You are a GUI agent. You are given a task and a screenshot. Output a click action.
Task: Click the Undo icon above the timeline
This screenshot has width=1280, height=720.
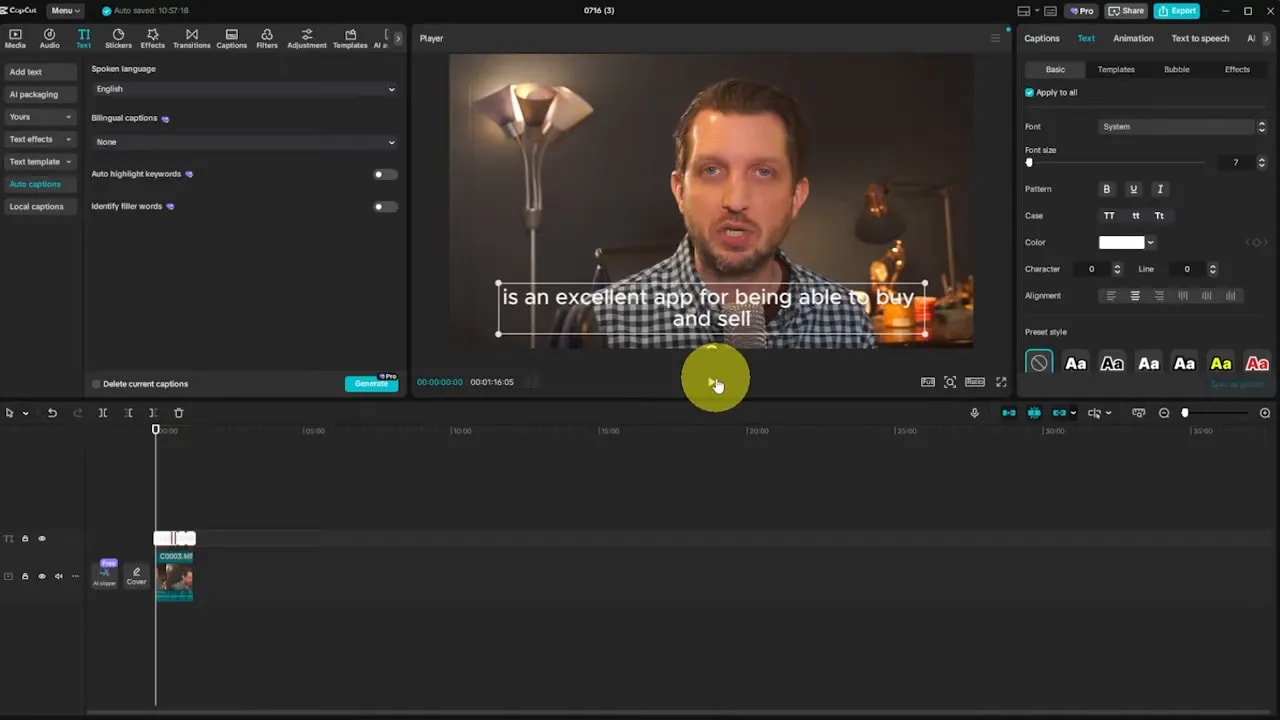51,412
